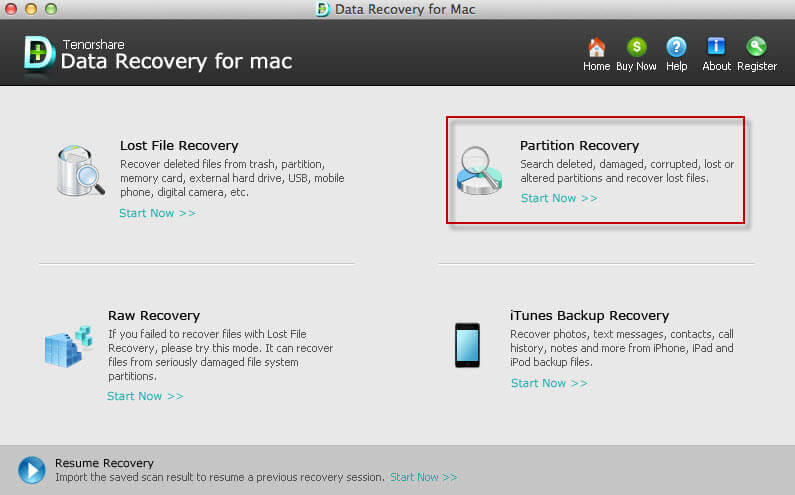Image resolution: width=795 pixels, height=495 pixels.
Task: Click the Help label in toolbar
Action: pos(676,66)
